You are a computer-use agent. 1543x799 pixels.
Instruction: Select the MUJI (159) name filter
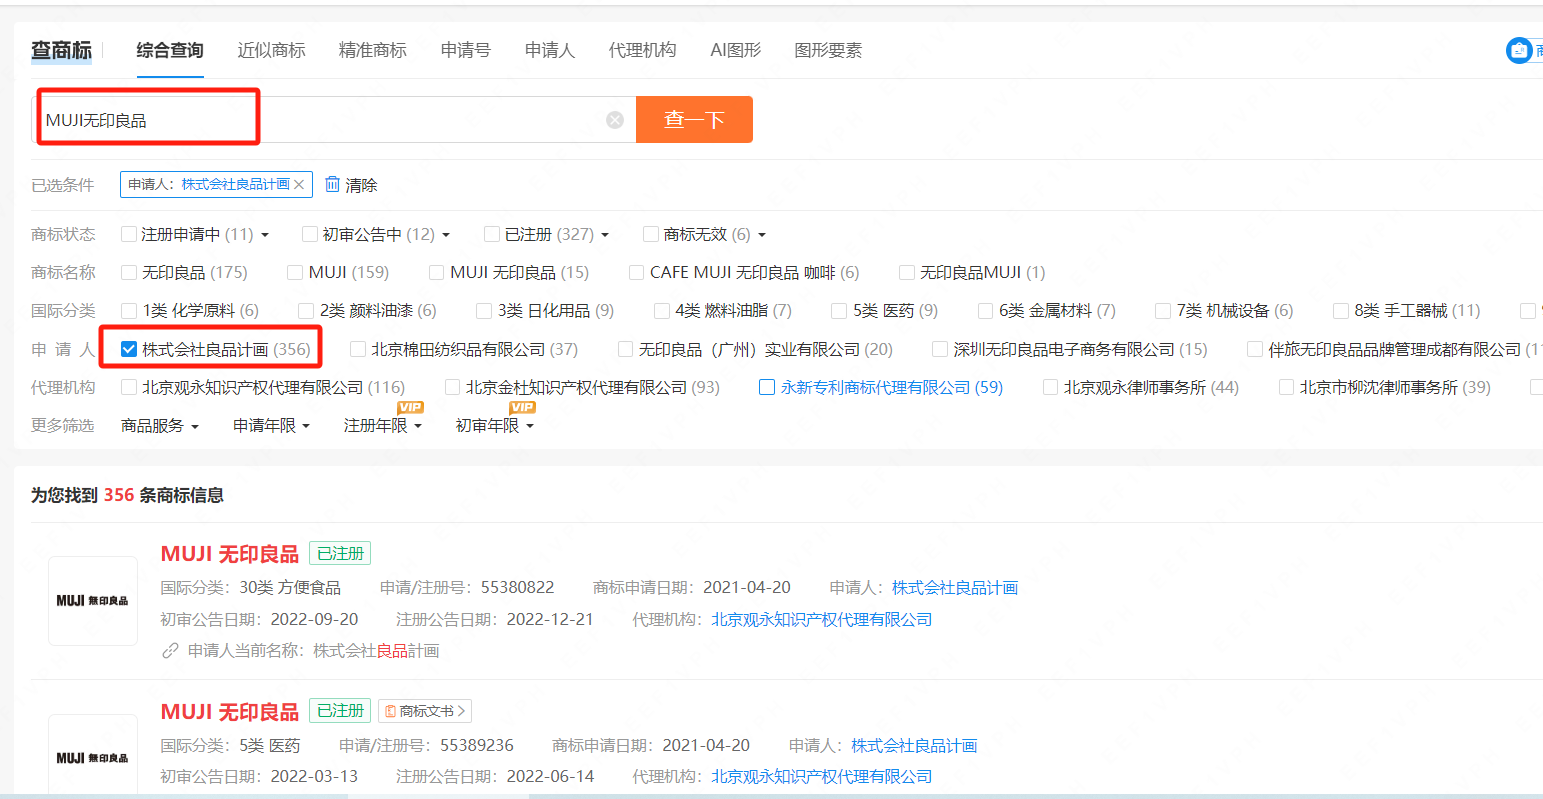click(x=294, y=272)
